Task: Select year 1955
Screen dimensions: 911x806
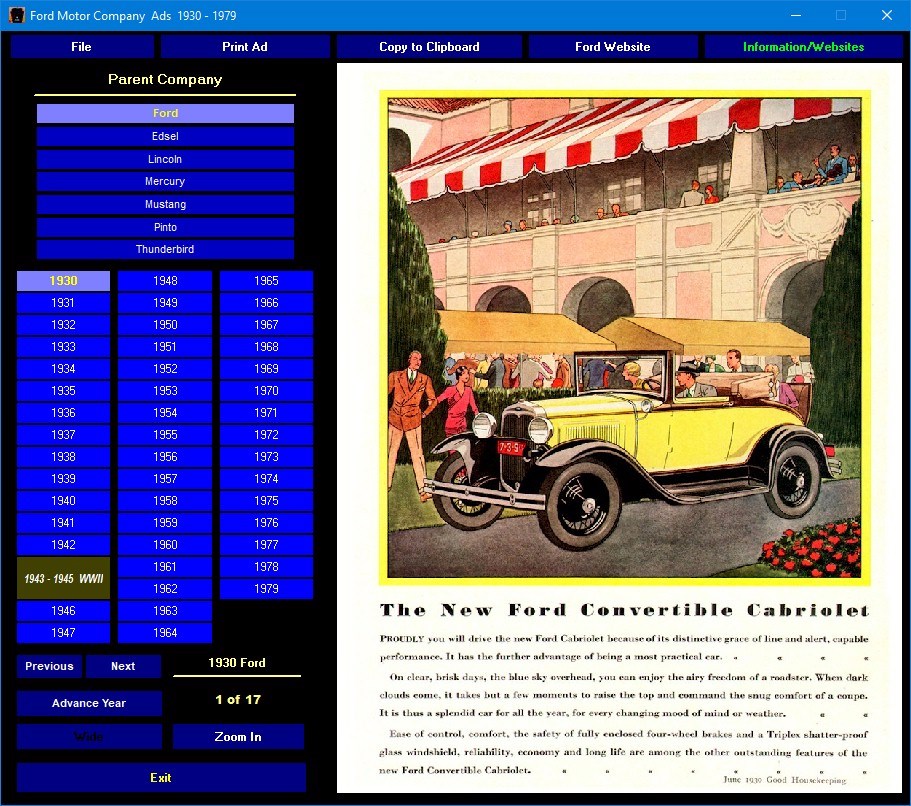Action: (165, 435)
